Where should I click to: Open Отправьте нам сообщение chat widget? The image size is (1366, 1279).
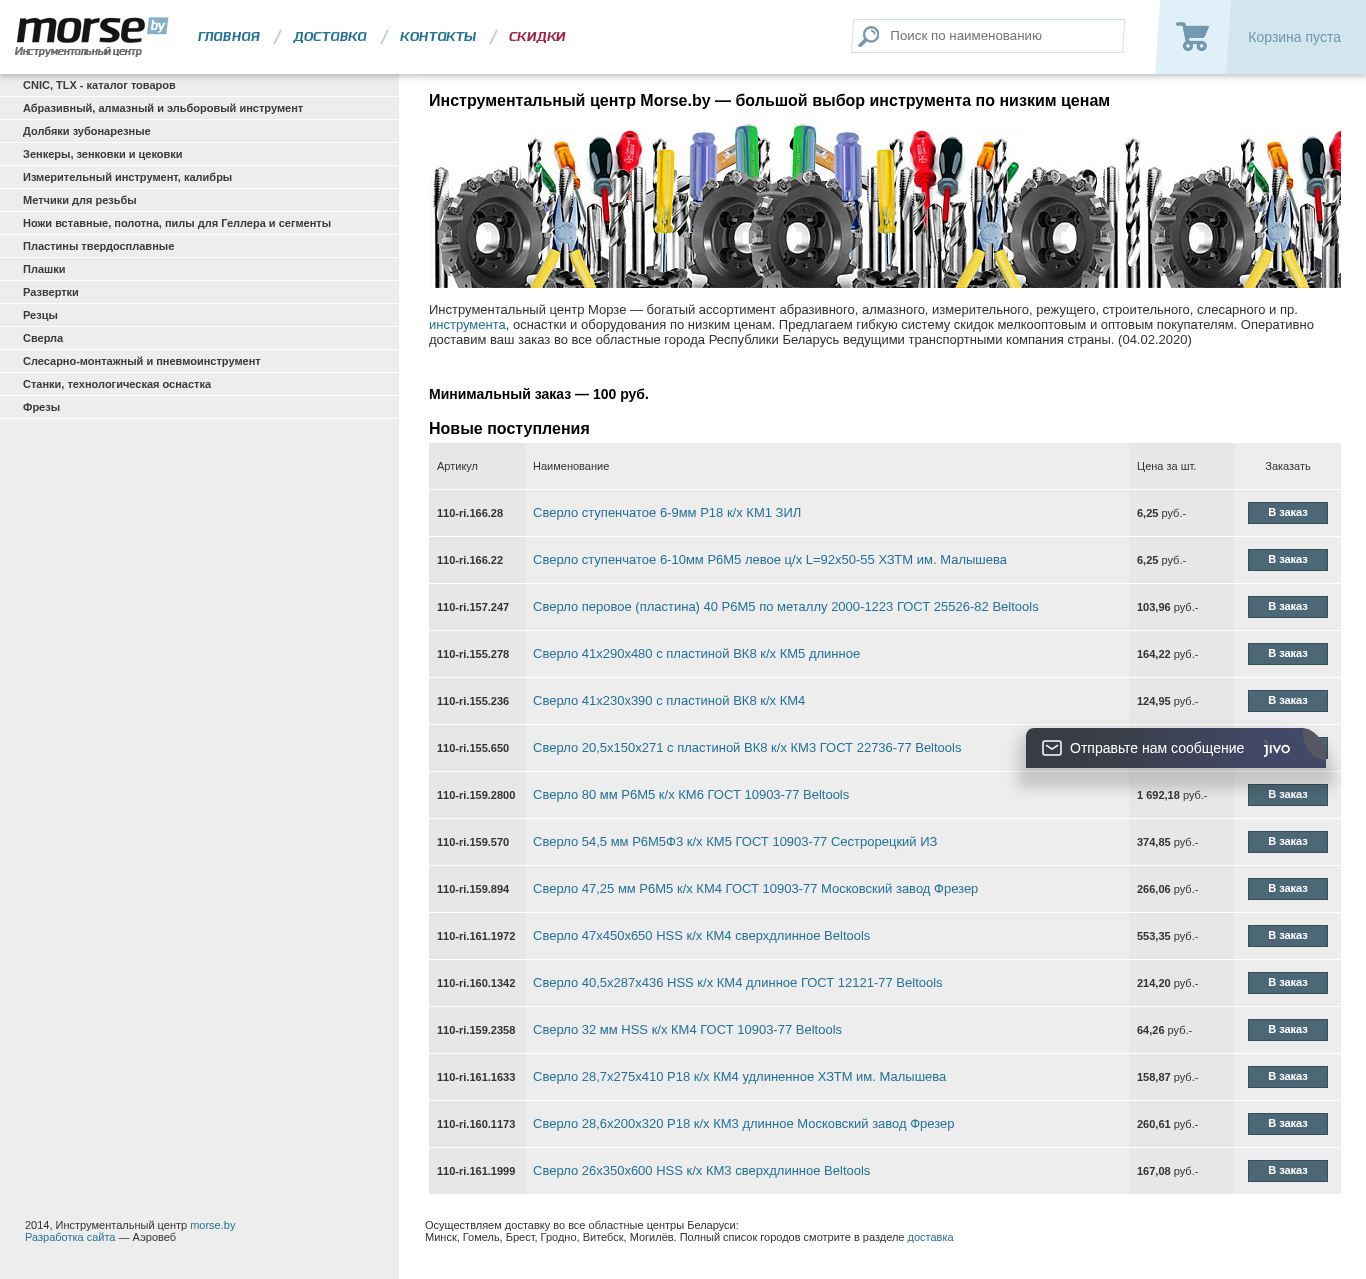1176,748
